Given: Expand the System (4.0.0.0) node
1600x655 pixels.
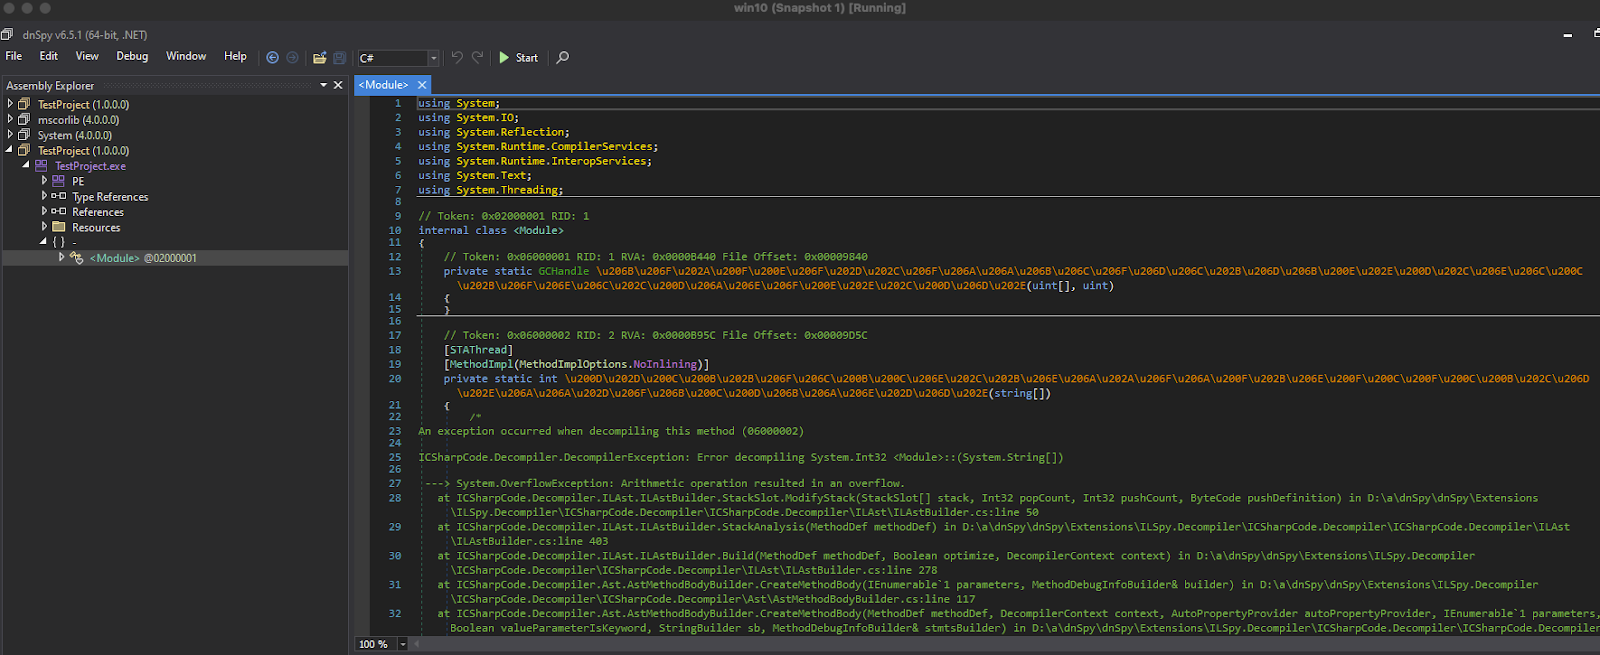Looking at the screenshot, I should point(10,135).
